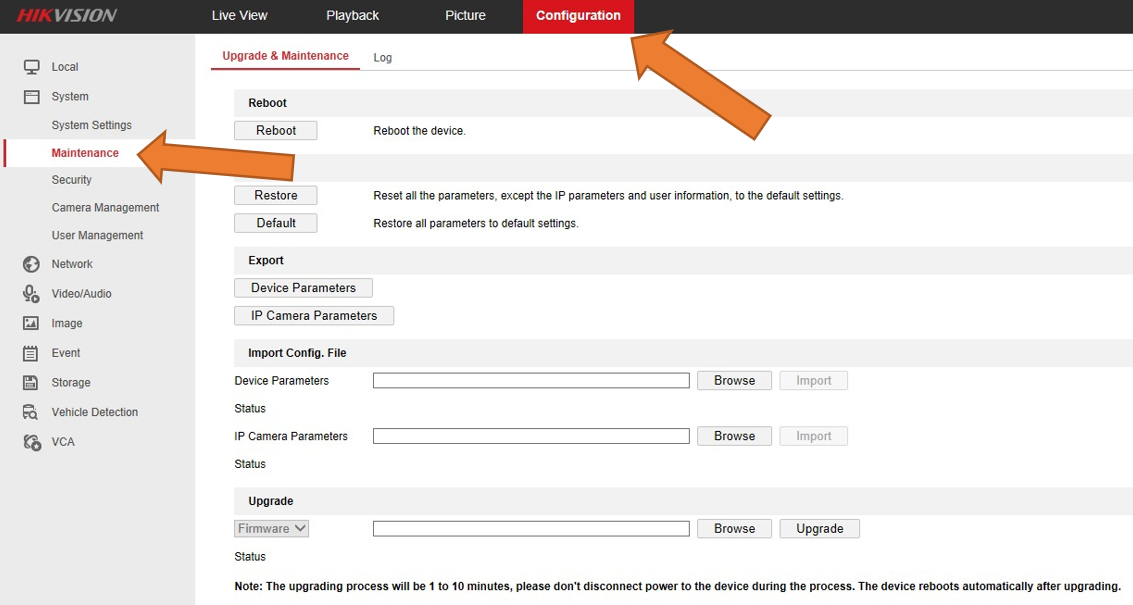Go to the Live View page
The image size is (1133, 605).
click(239, 15)
